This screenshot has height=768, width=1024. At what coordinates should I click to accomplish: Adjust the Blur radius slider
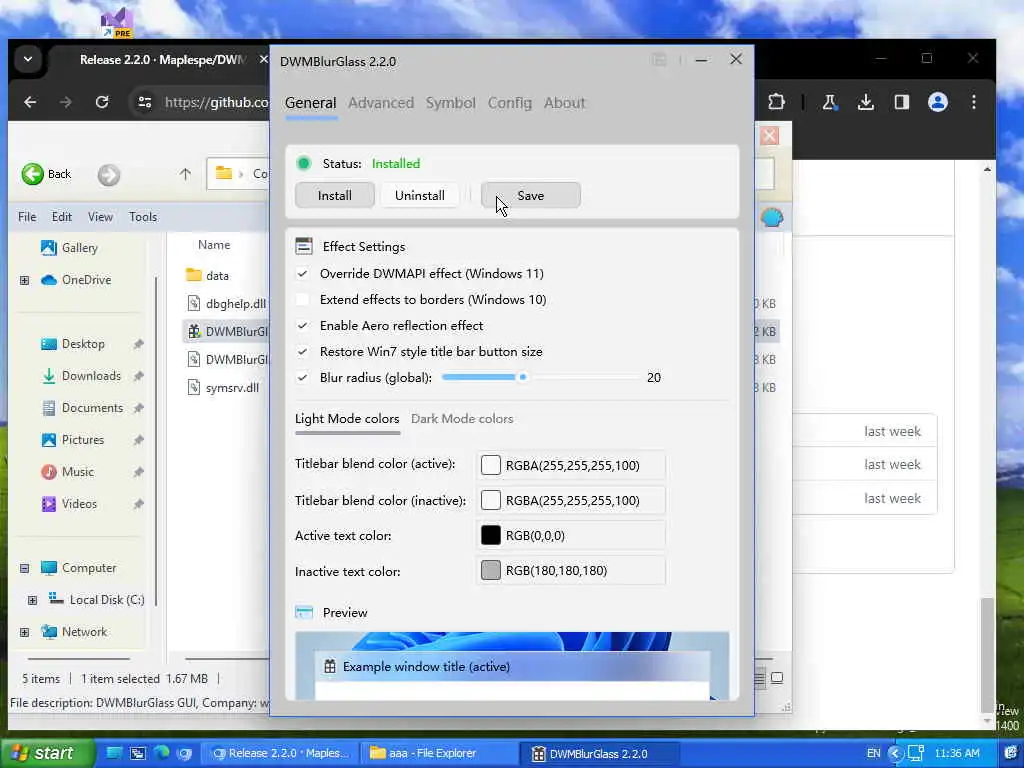click(x=541, y=377)
